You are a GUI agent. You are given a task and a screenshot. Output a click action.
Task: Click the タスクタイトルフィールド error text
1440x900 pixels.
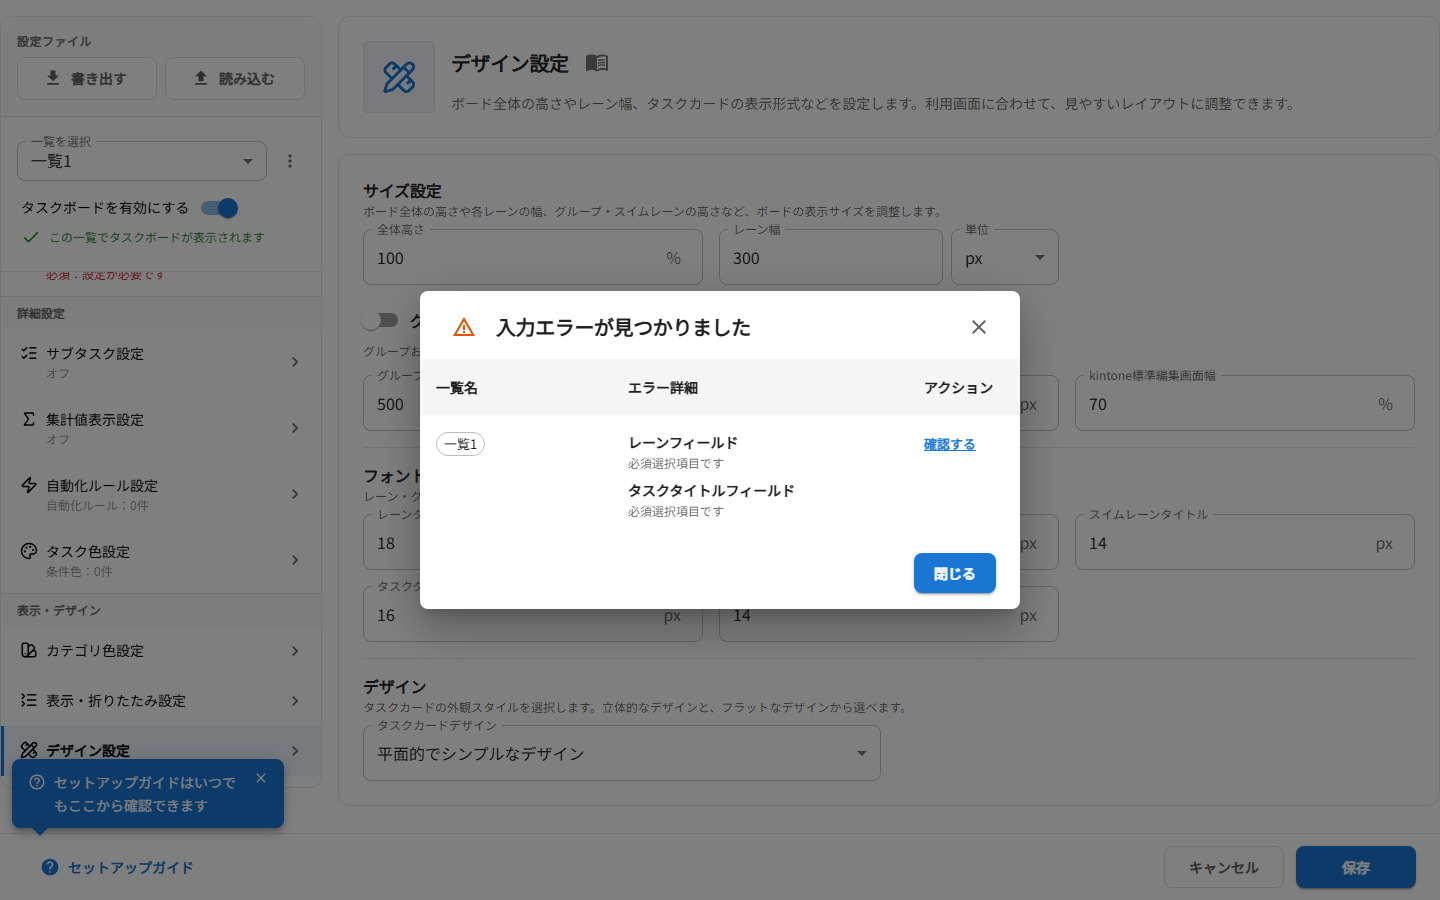point(711,490)
